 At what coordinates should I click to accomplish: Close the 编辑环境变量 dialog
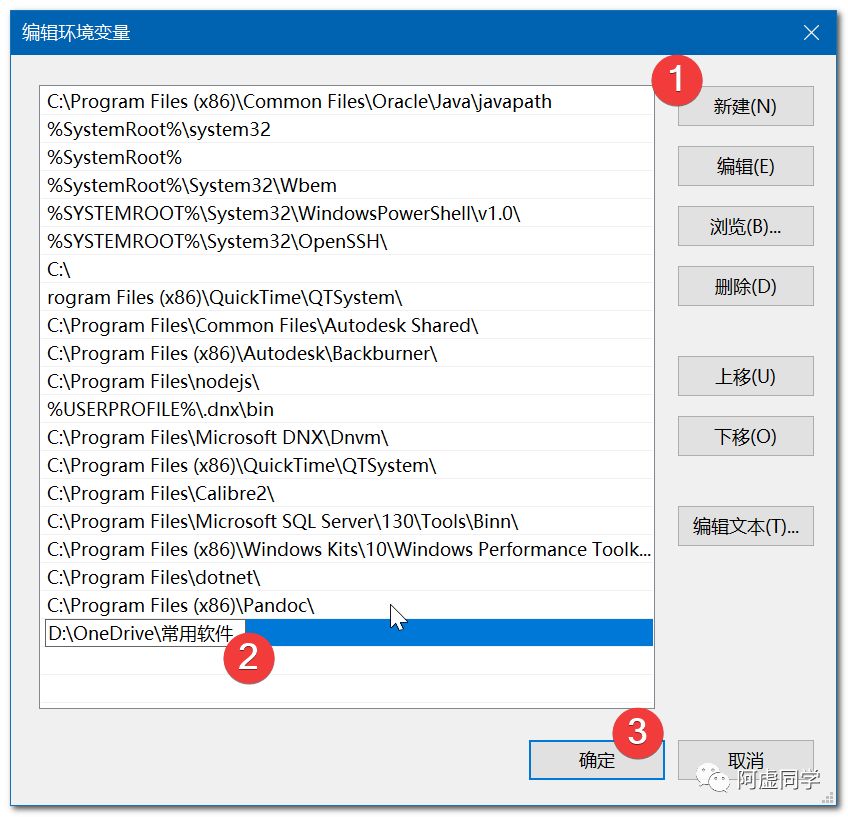tap(811, 32)
